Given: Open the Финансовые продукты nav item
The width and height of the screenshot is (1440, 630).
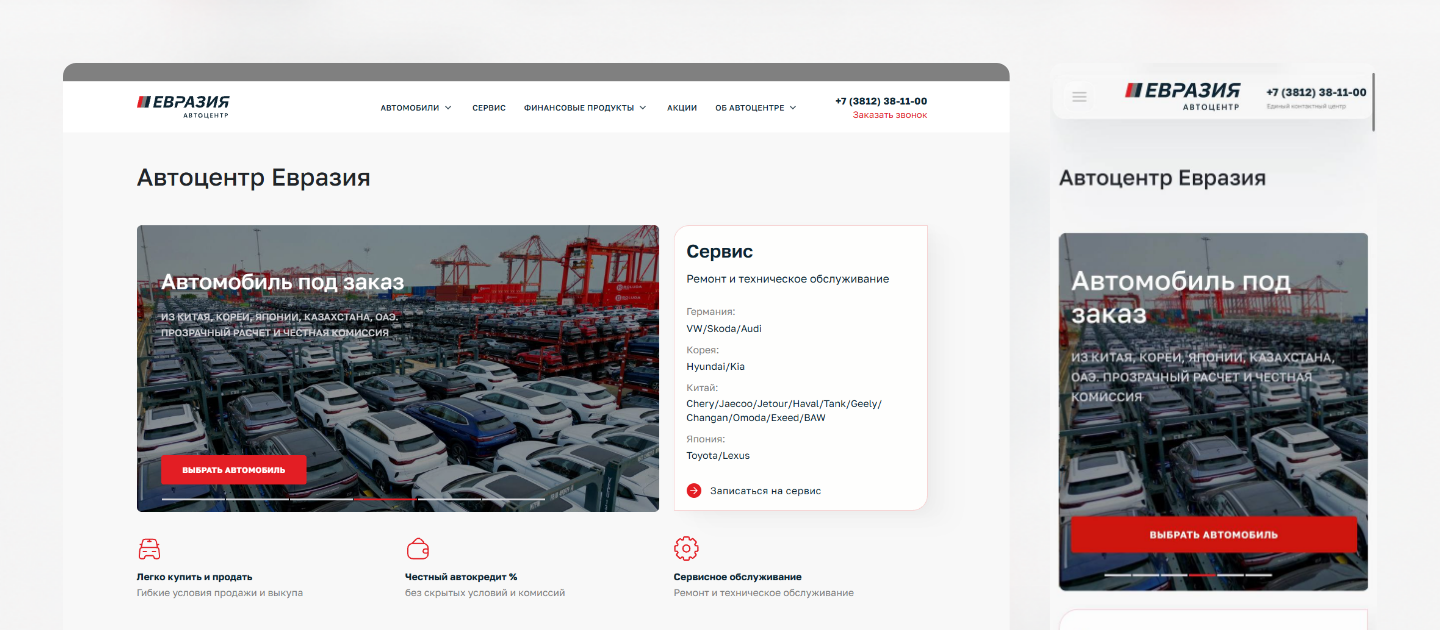Looking at the screenshot, I should click(x=579, y=108).
